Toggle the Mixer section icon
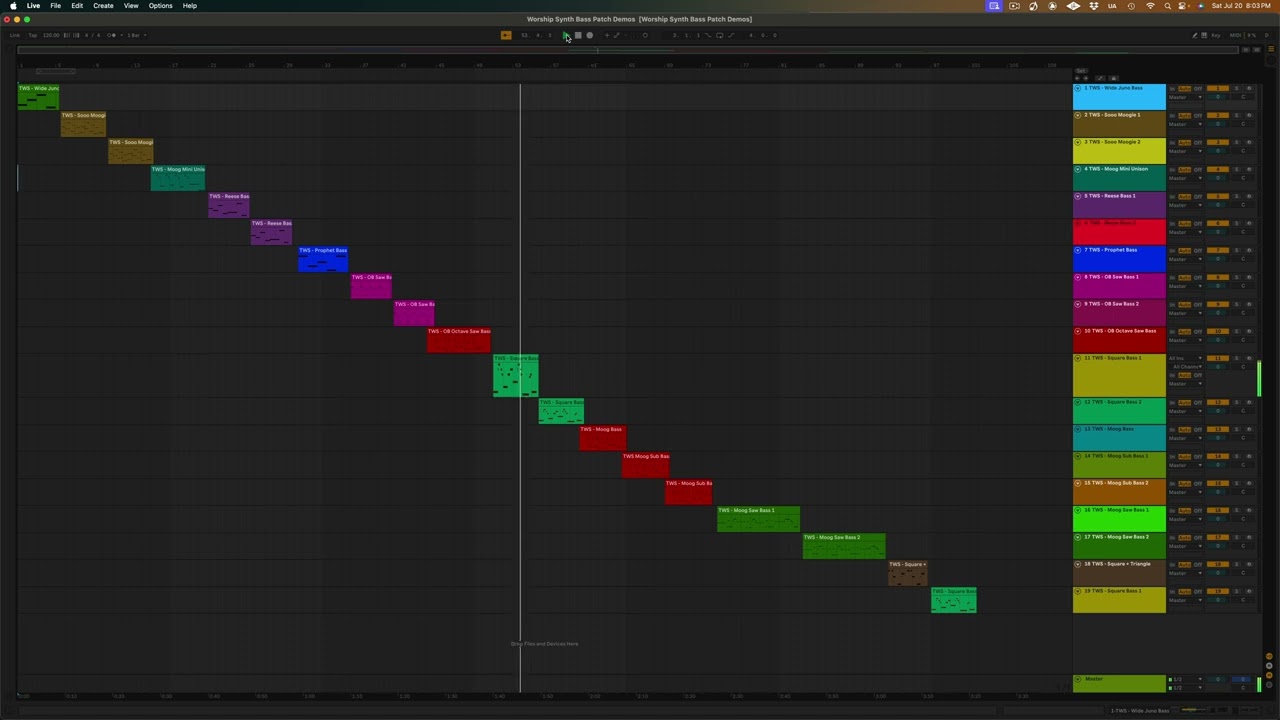This screenshot has height=720, width=1280. tap(1269, 675)
